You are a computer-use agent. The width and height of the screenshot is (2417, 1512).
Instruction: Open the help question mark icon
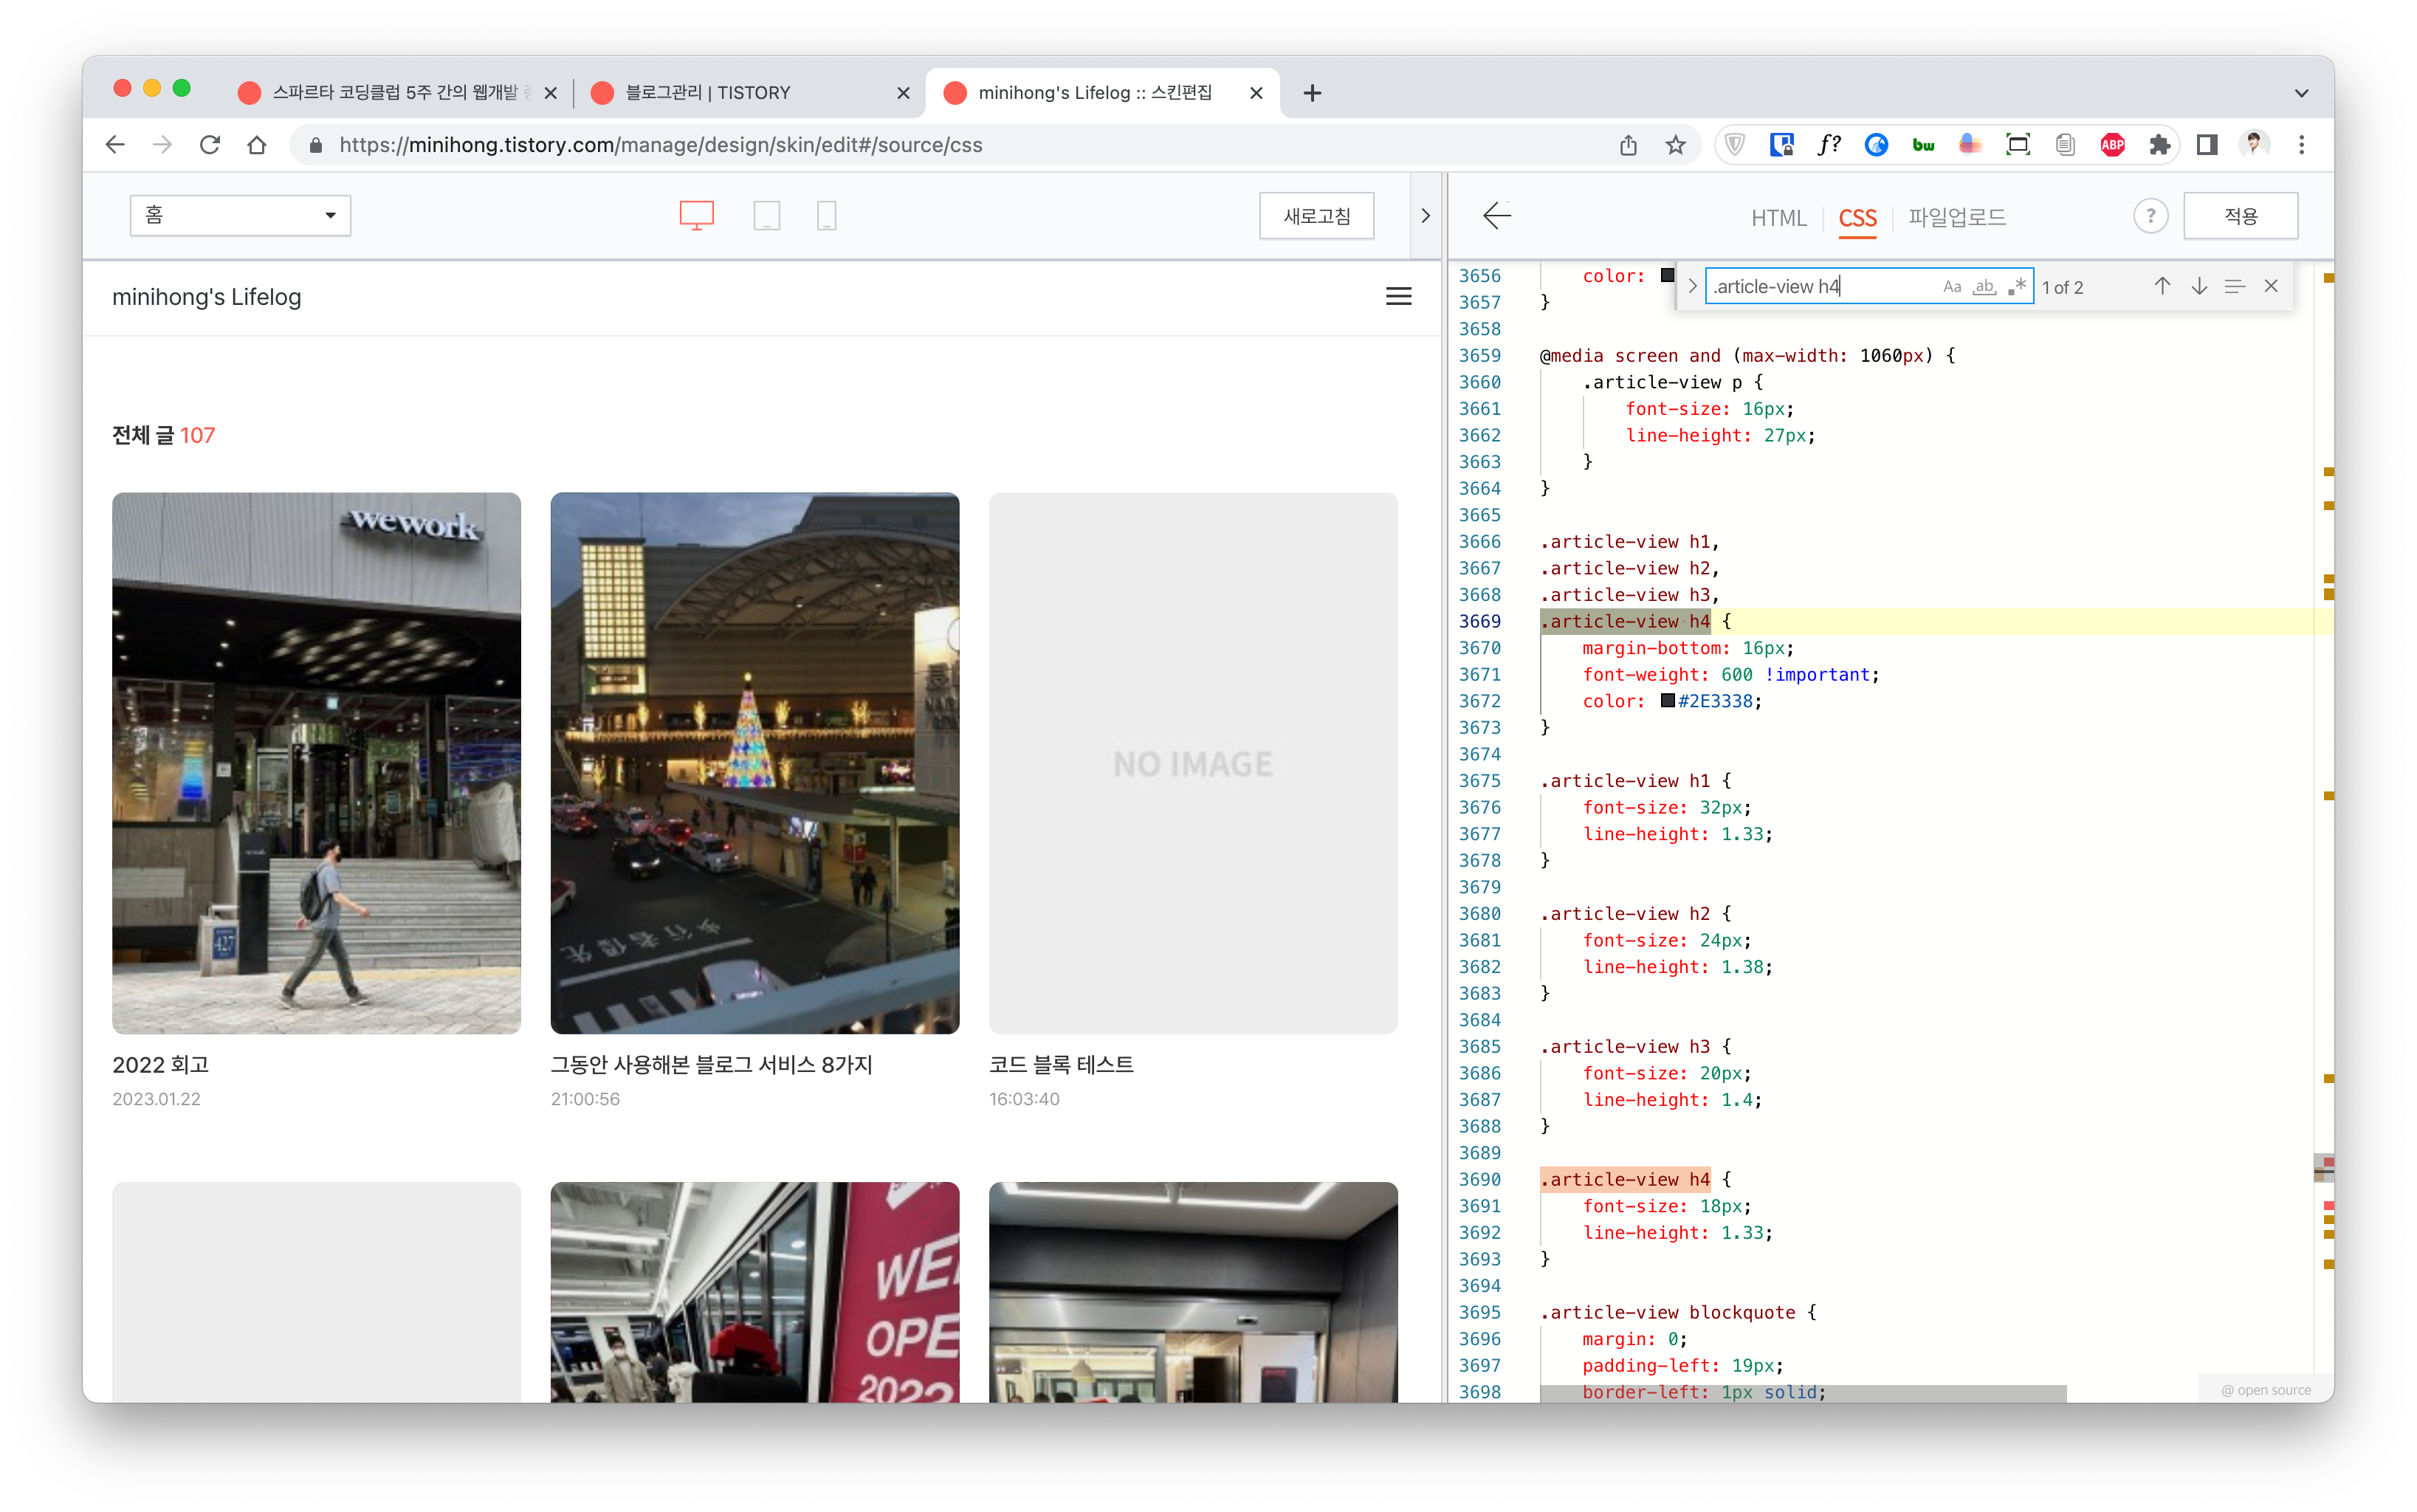coord(2150,215)
